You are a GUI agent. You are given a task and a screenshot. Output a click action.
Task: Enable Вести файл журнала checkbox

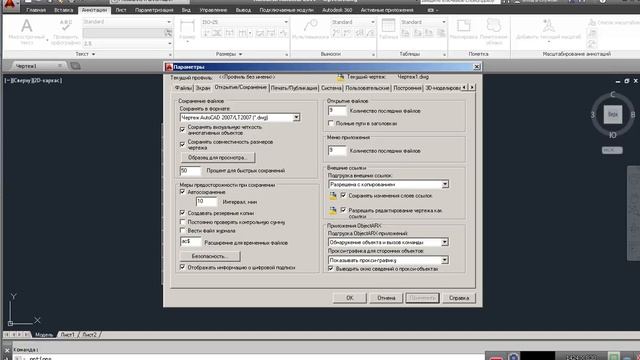(182, 231)
